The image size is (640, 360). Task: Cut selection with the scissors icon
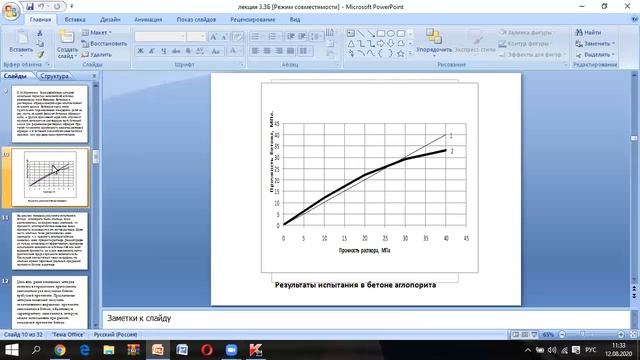point(40,33)
